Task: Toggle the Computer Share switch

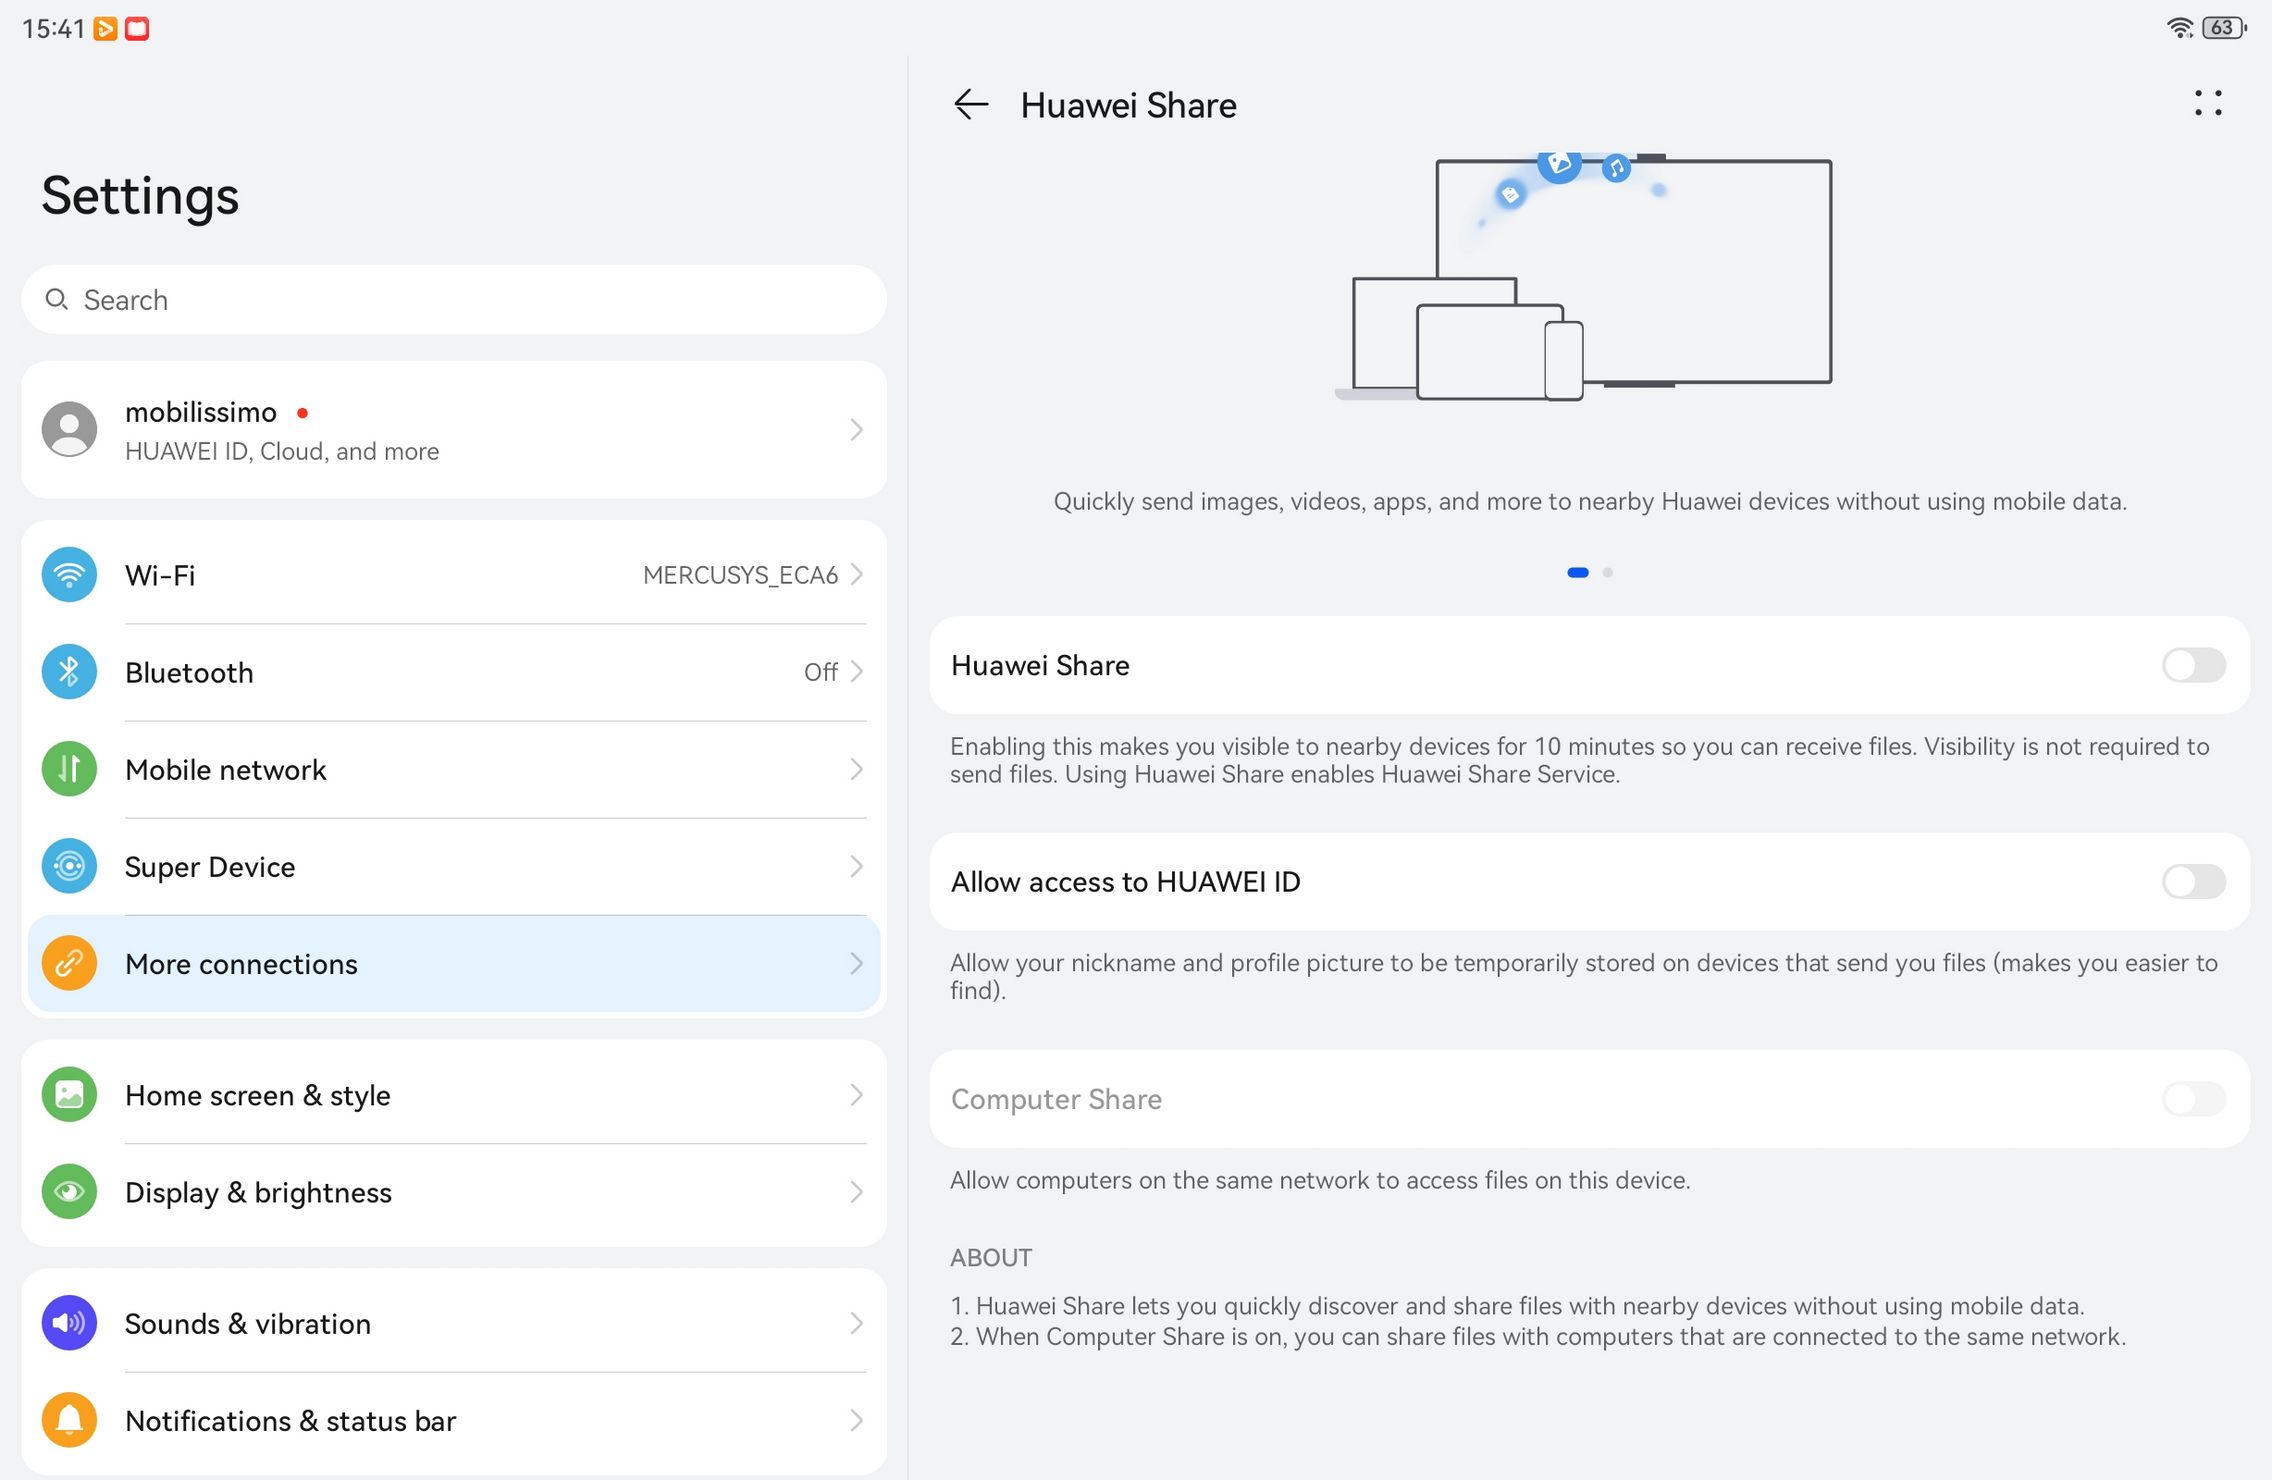Action: pos(2193,1099)
